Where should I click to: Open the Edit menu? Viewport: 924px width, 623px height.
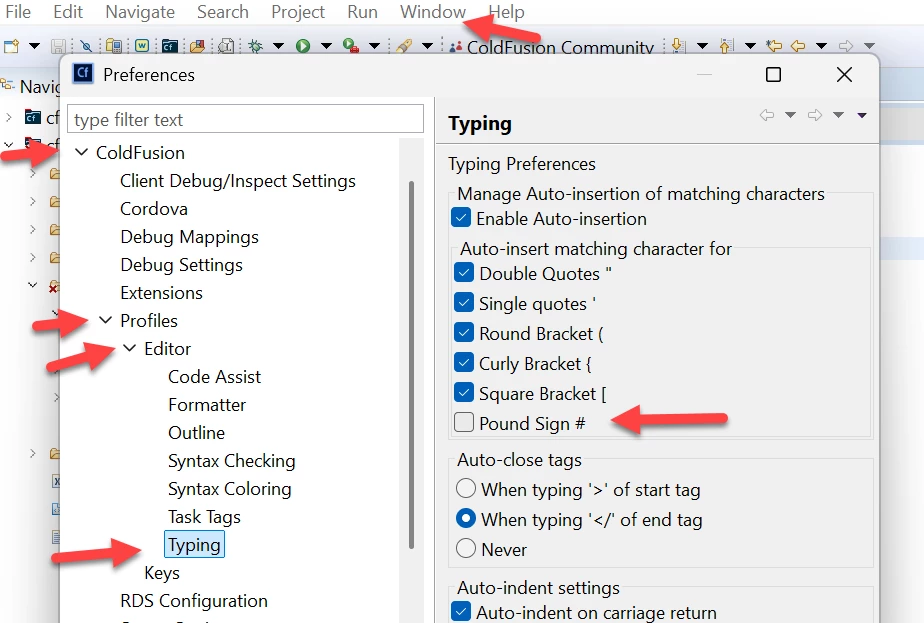(68, 12)
